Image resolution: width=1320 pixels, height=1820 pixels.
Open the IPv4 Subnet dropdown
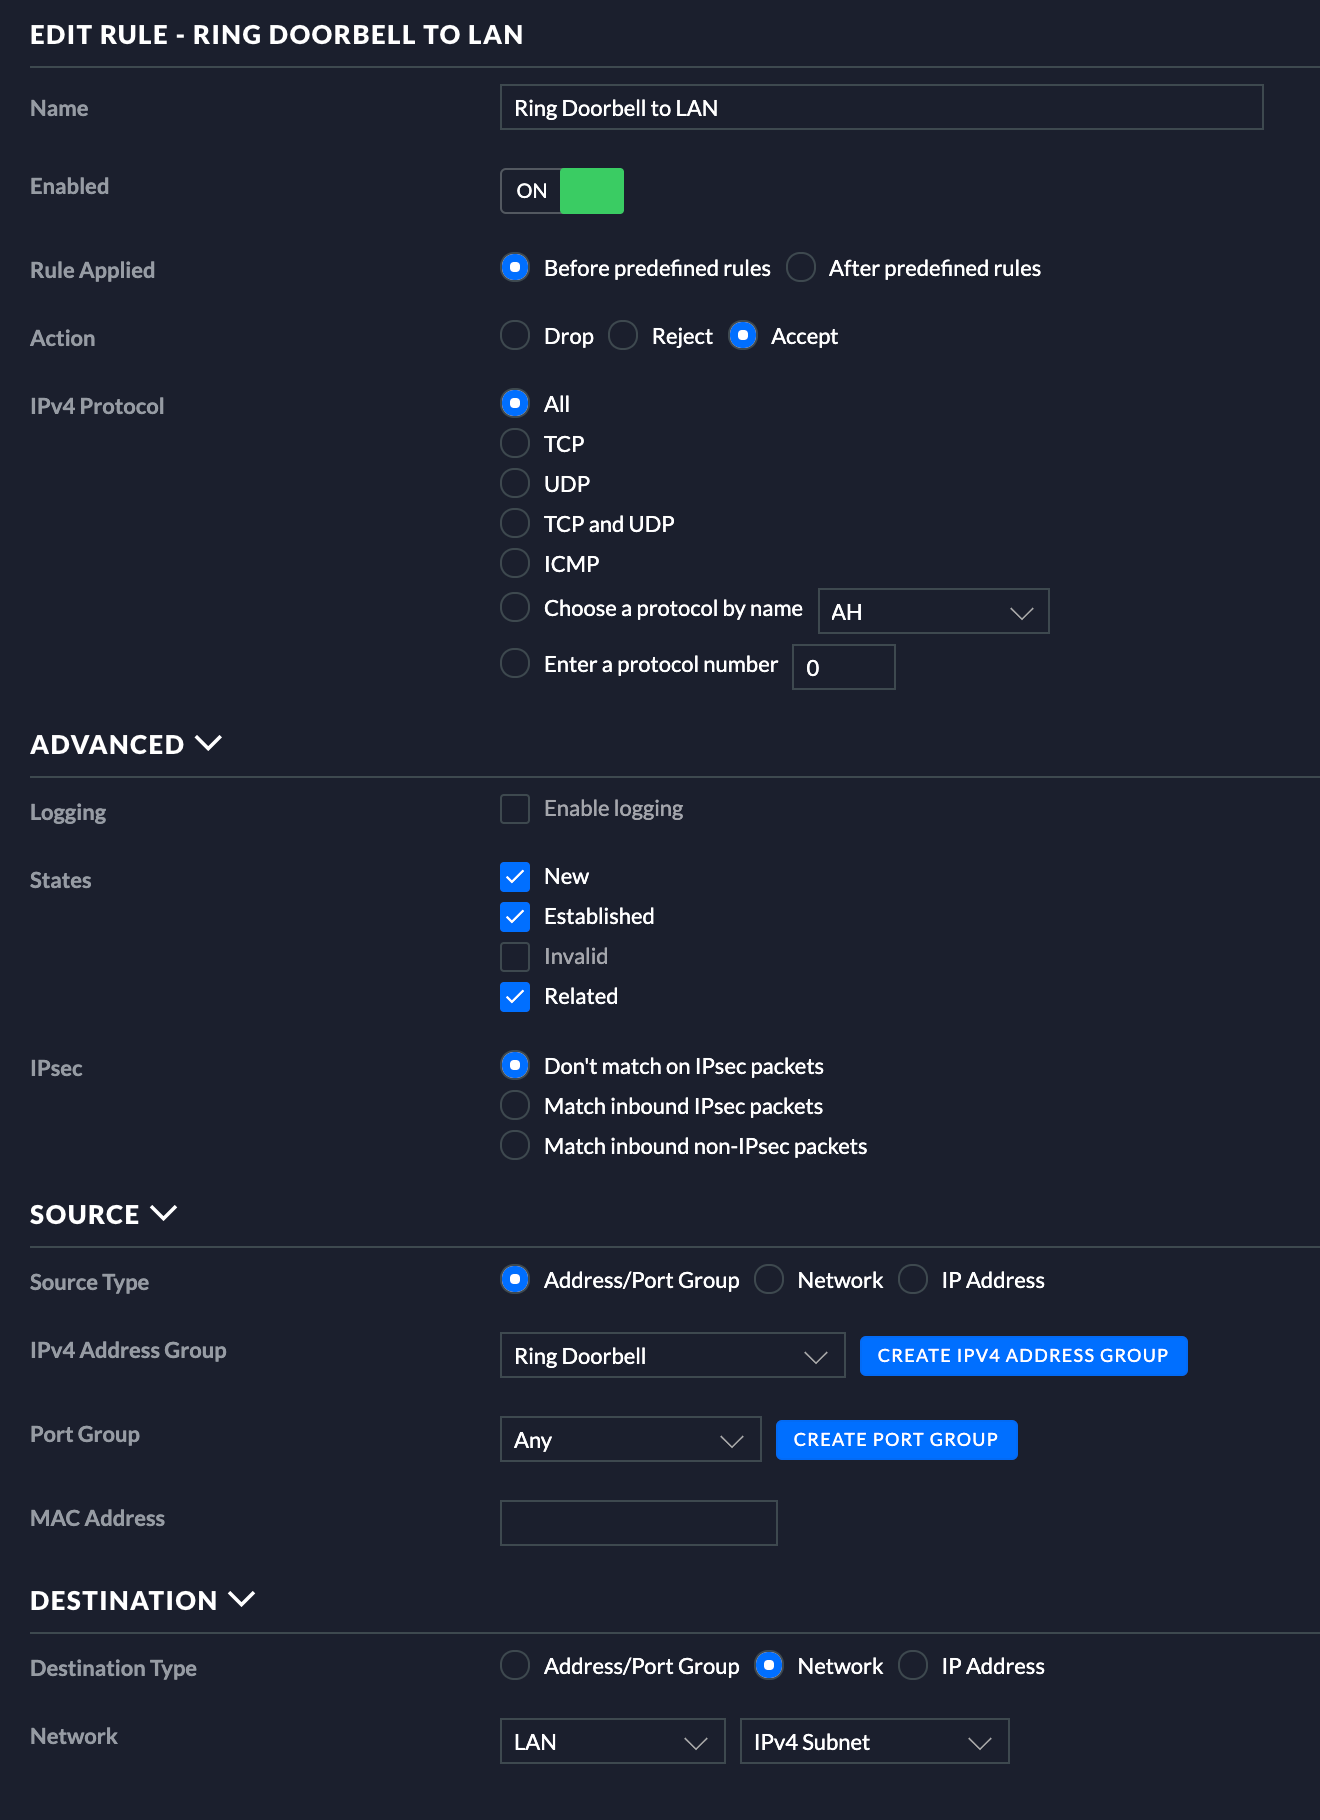pyautogui.click(x=874, y=1742)
